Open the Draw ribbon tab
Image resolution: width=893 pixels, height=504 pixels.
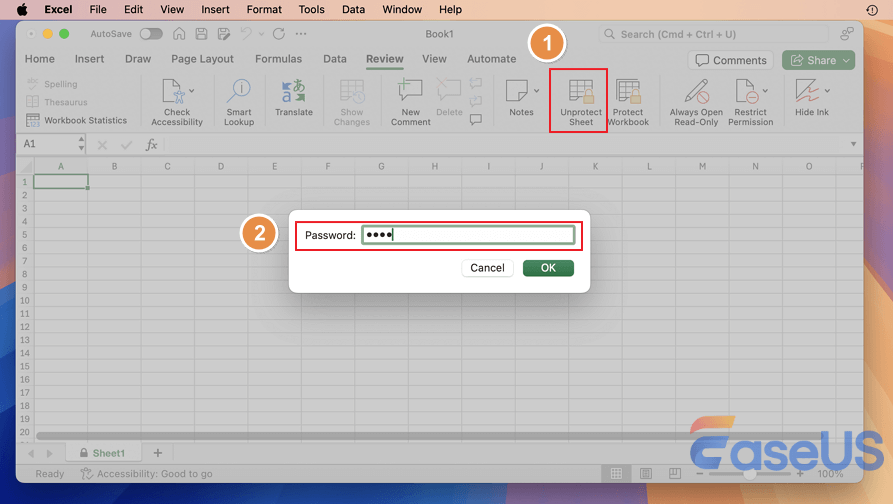(138, 59)
